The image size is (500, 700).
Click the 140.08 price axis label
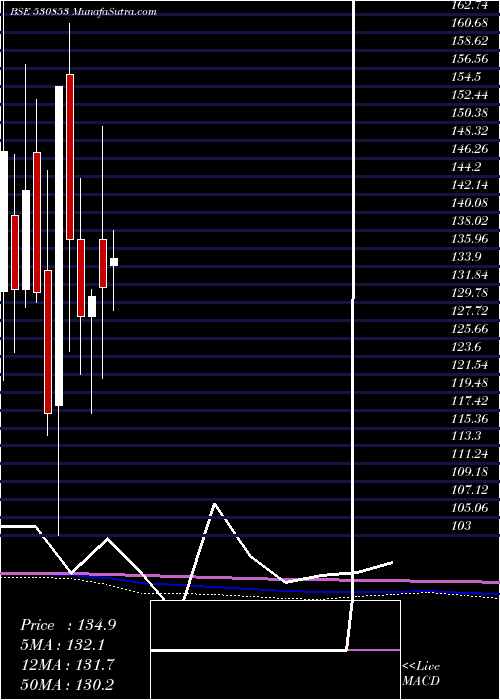[x=470, y=203]
